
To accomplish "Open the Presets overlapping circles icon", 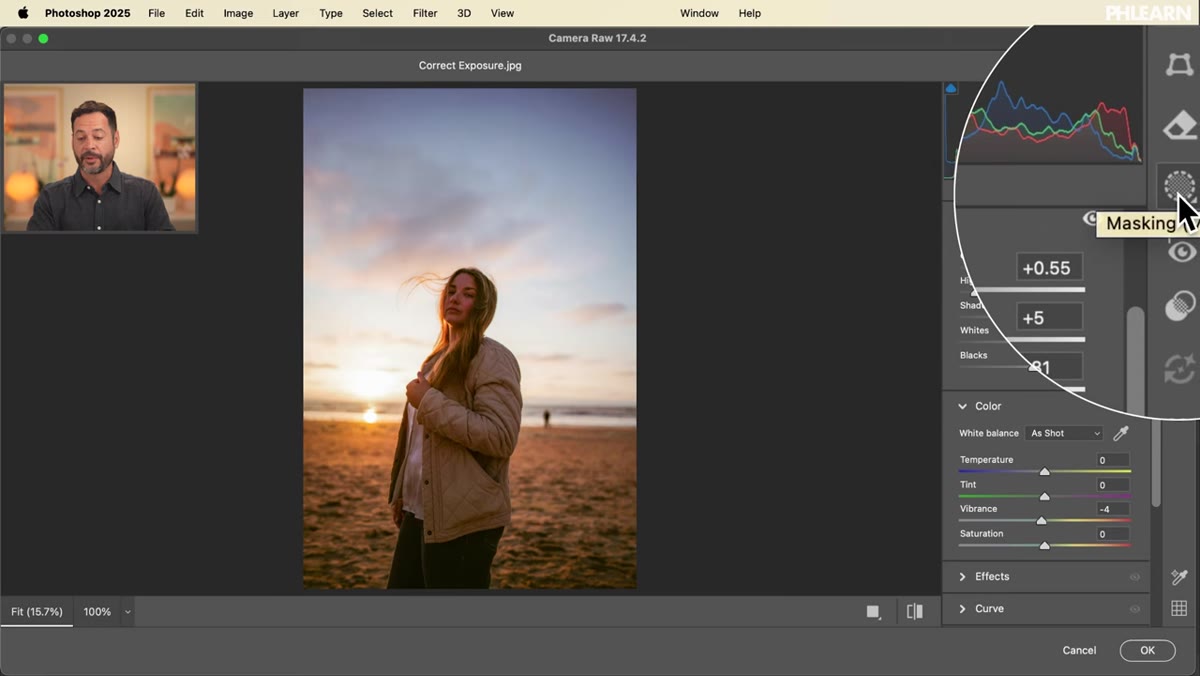I will [x=1181, y=306].
